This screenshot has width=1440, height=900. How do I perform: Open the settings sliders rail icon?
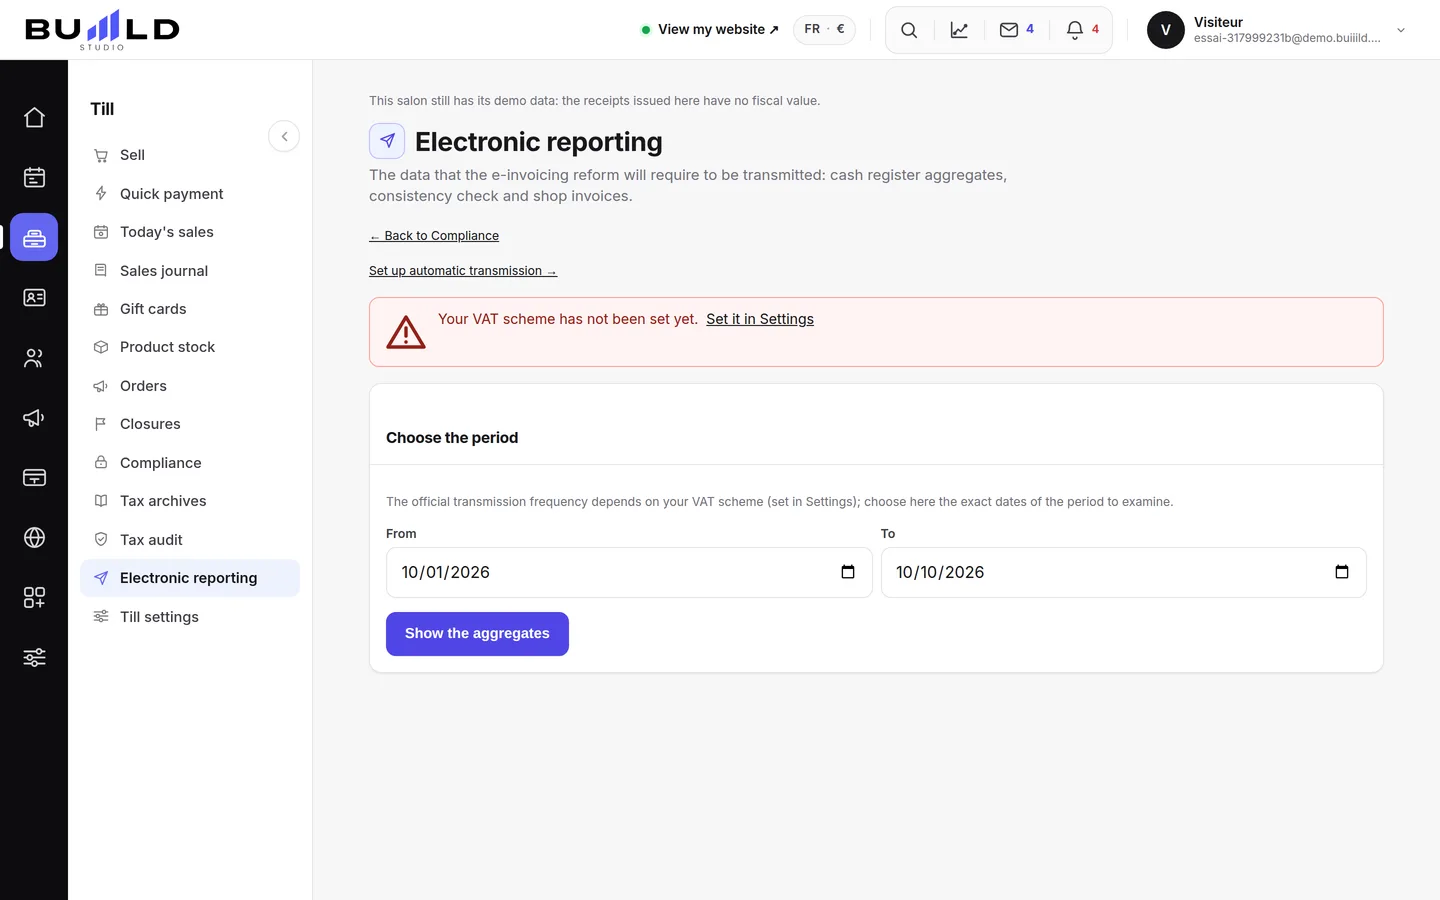(x=34, y=657)
